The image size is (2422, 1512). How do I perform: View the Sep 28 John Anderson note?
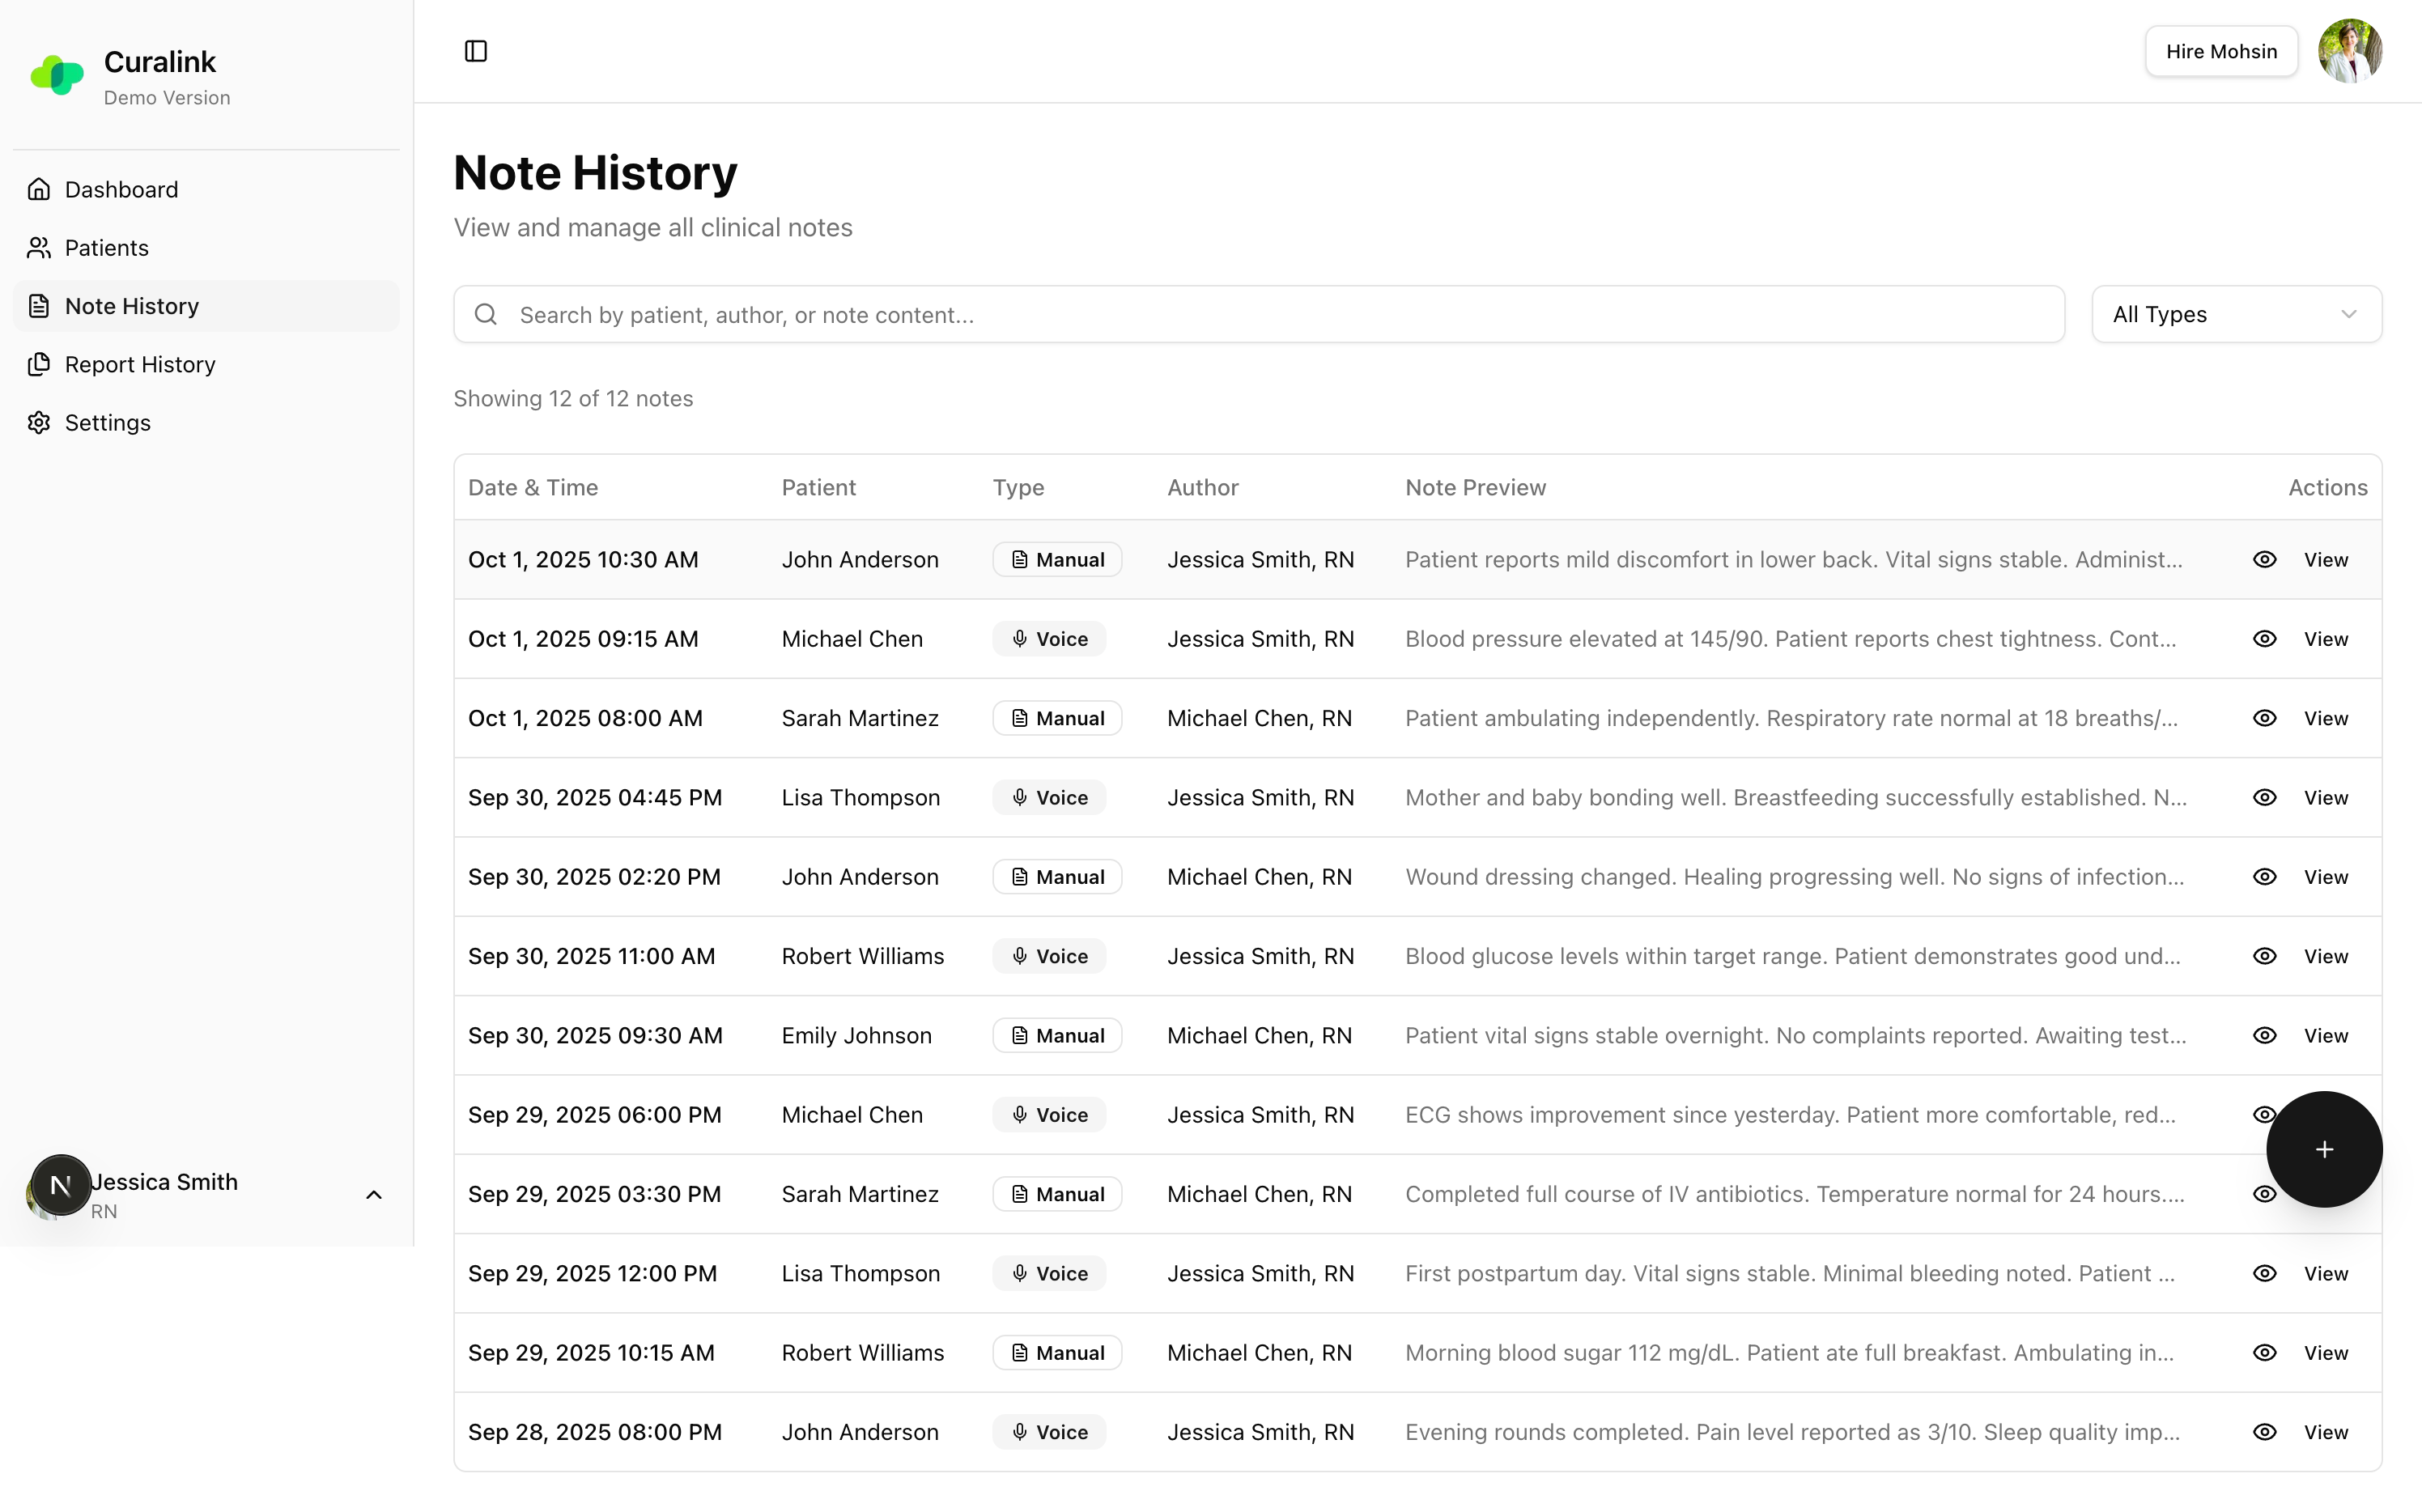tap(2324, 1432)
